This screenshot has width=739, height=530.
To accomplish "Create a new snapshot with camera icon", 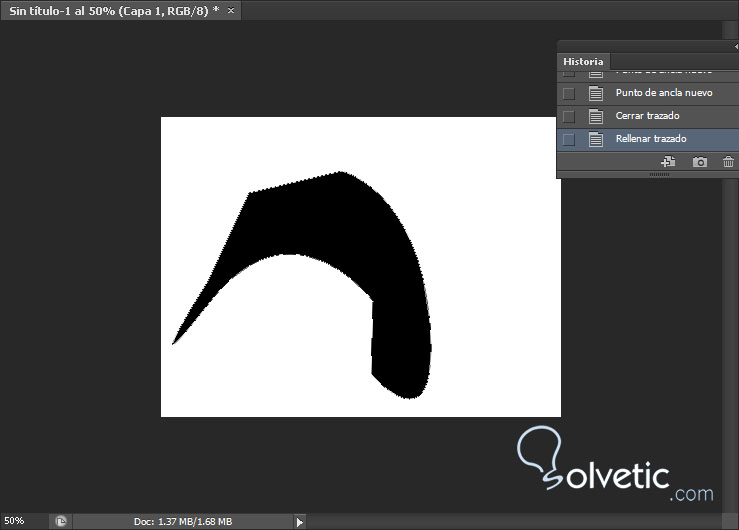I will pyautogui.click(x=699, y=162).
